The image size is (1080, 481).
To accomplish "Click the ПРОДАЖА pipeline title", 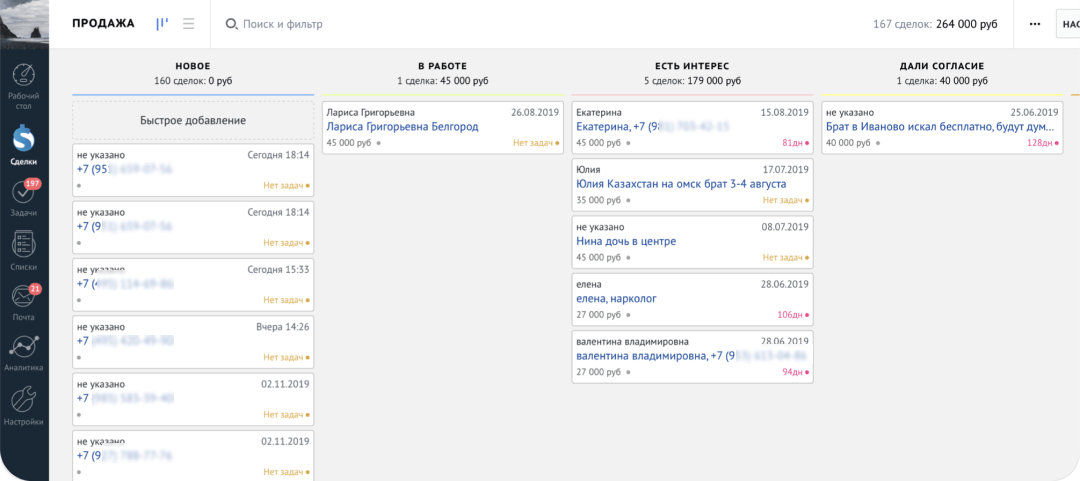I will (103, 24).
